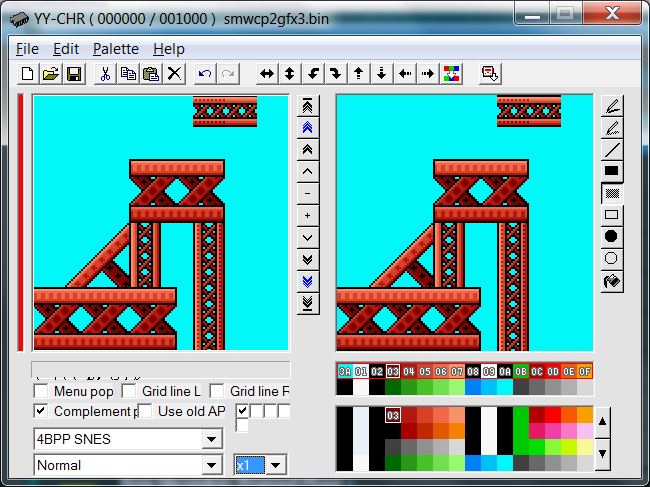This screenshot has height=487, width=650.
Task: Select the paint bucket fill tool
Action: point(612,282)
